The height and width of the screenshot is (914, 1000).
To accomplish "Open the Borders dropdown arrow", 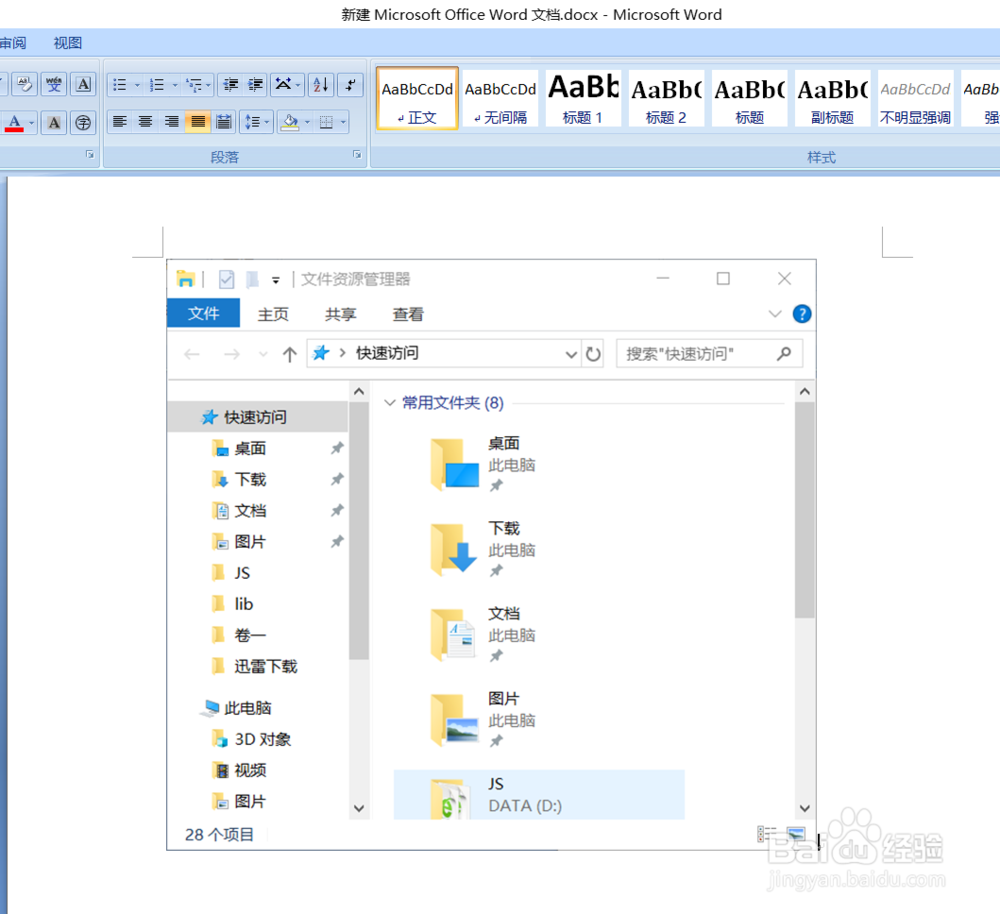I will tap(343, 122).
